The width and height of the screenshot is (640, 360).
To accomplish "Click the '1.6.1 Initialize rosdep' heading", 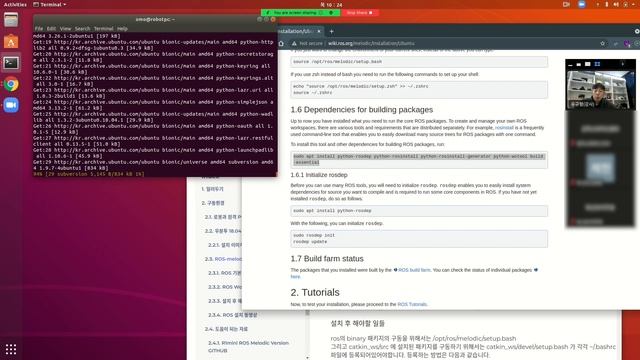I will point(319,175).
